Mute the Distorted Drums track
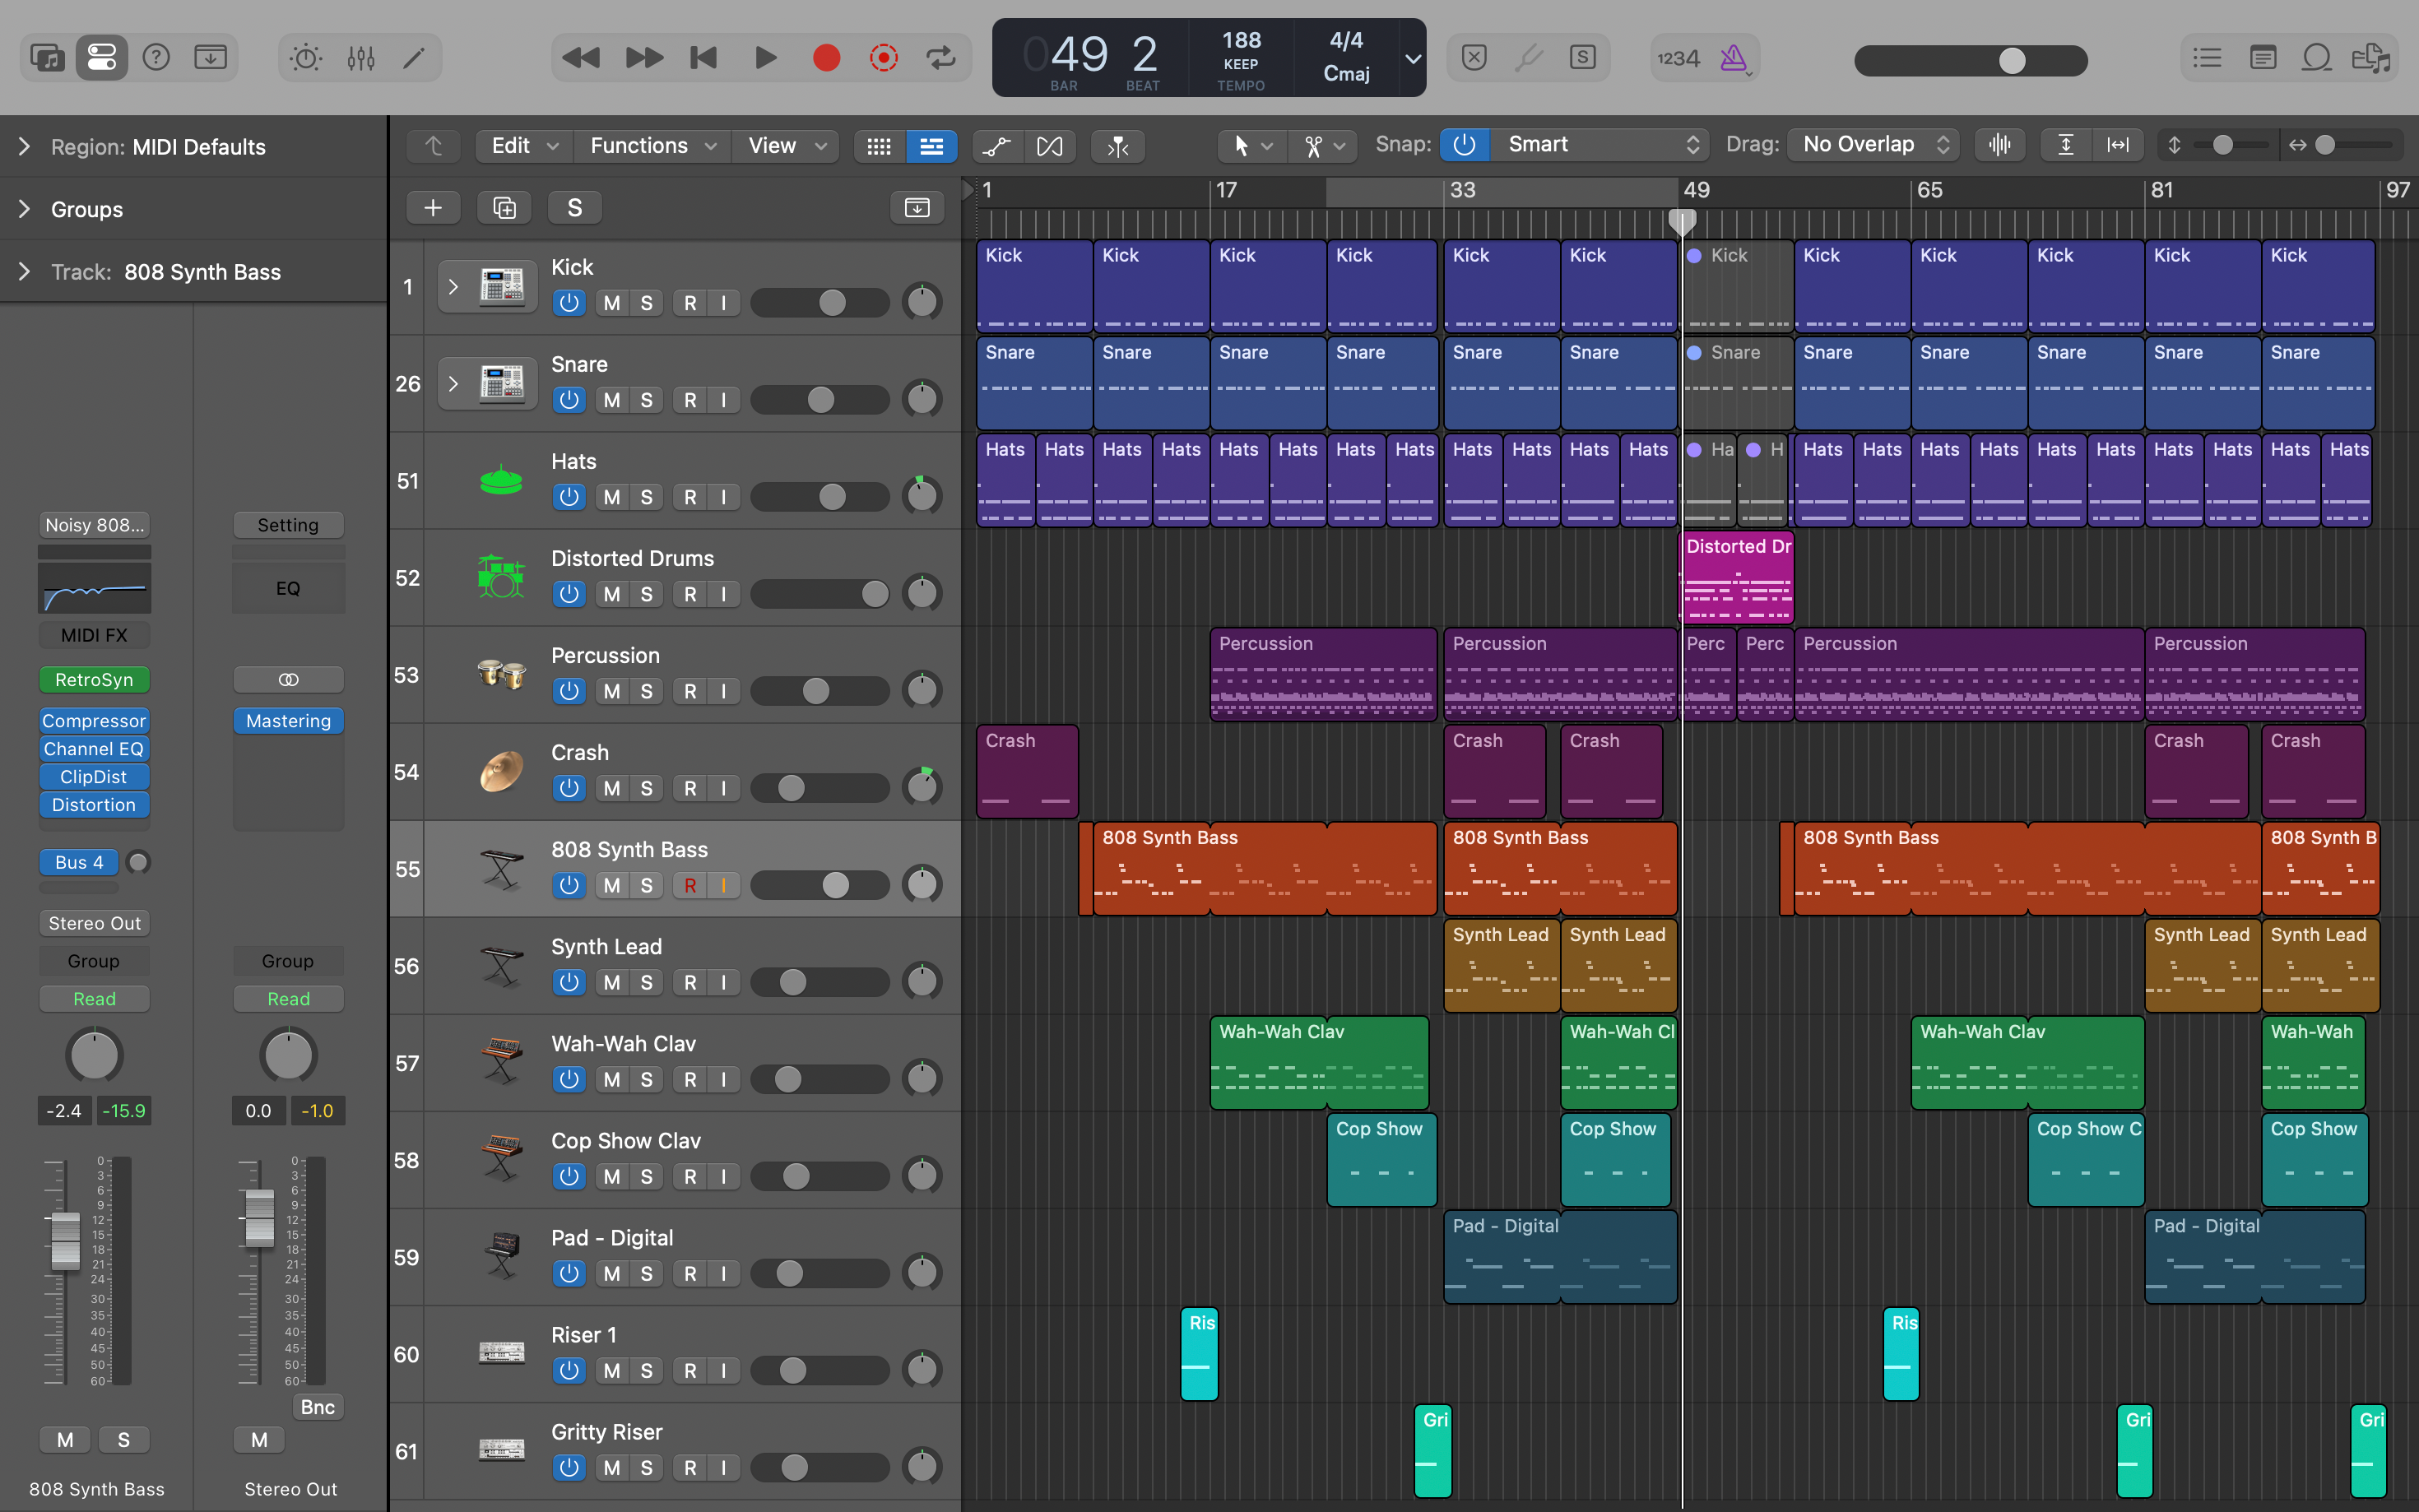The width and height of the screenshot is (2419, 1512). (x=612, y=594)
